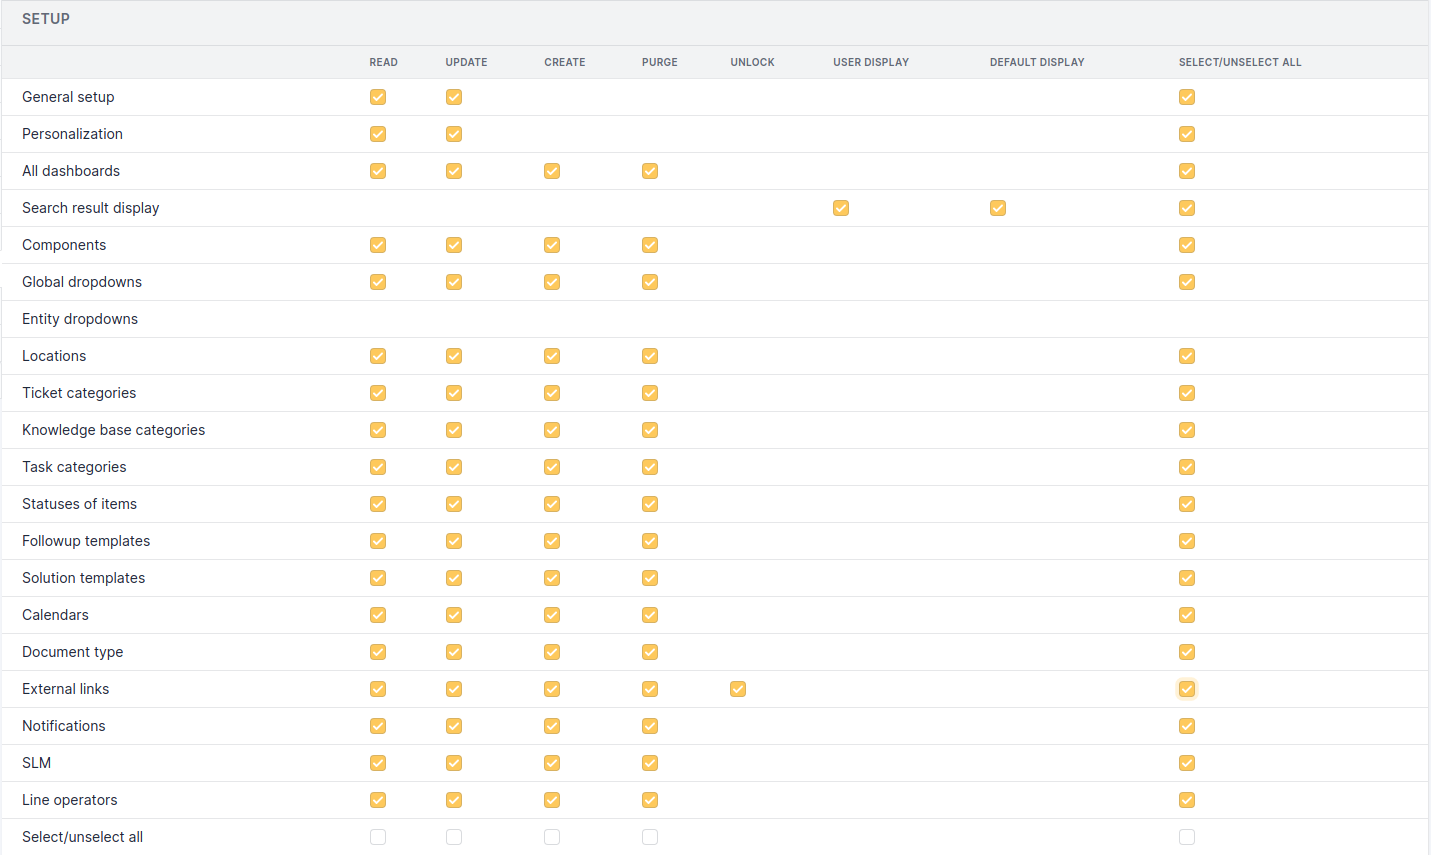
Task: Toggle select all for SLM row
Action: point(1187,763)
